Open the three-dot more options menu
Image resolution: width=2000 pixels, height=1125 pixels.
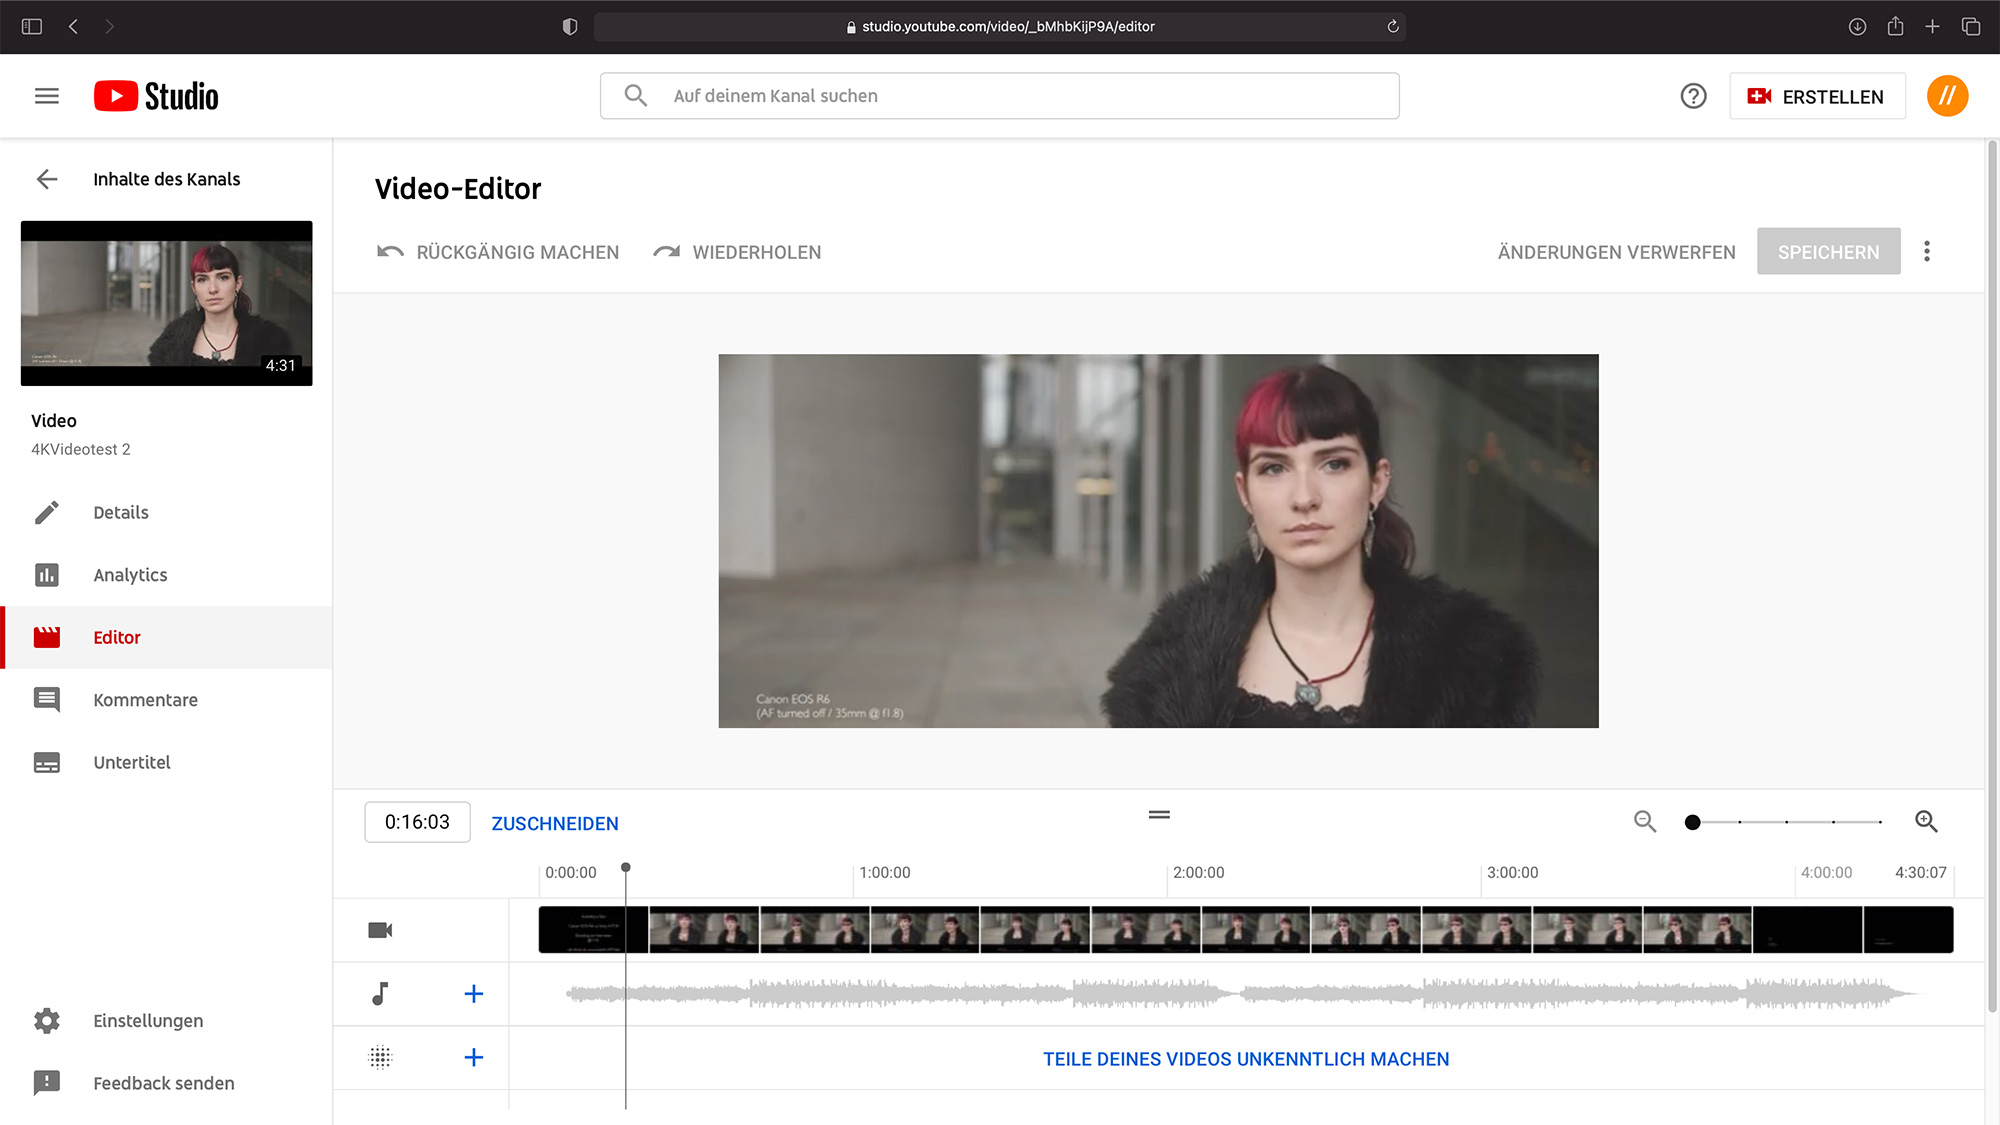click(1927, 252)
